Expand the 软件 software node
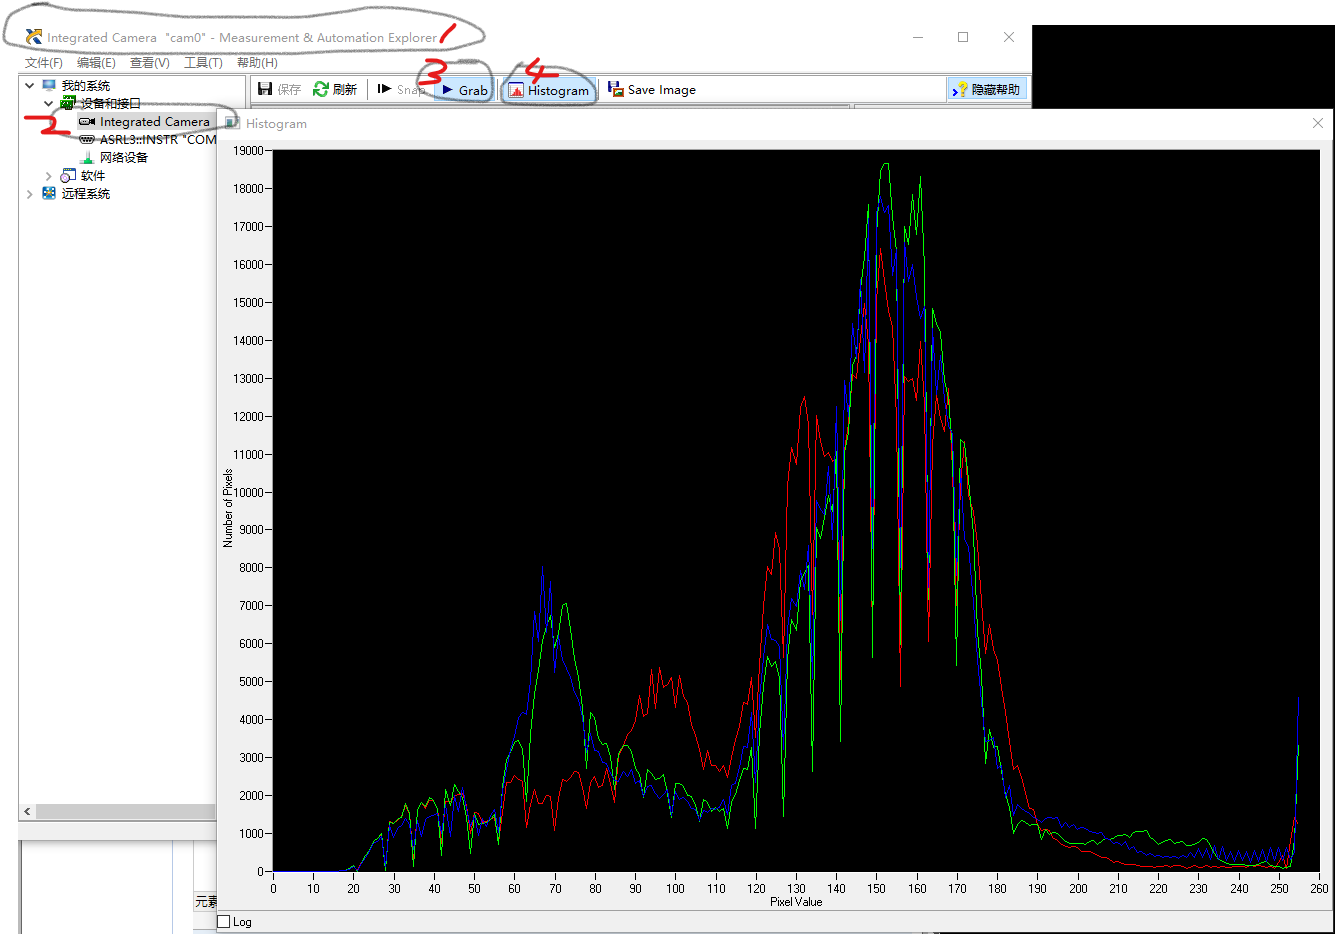 coord(48,176)
